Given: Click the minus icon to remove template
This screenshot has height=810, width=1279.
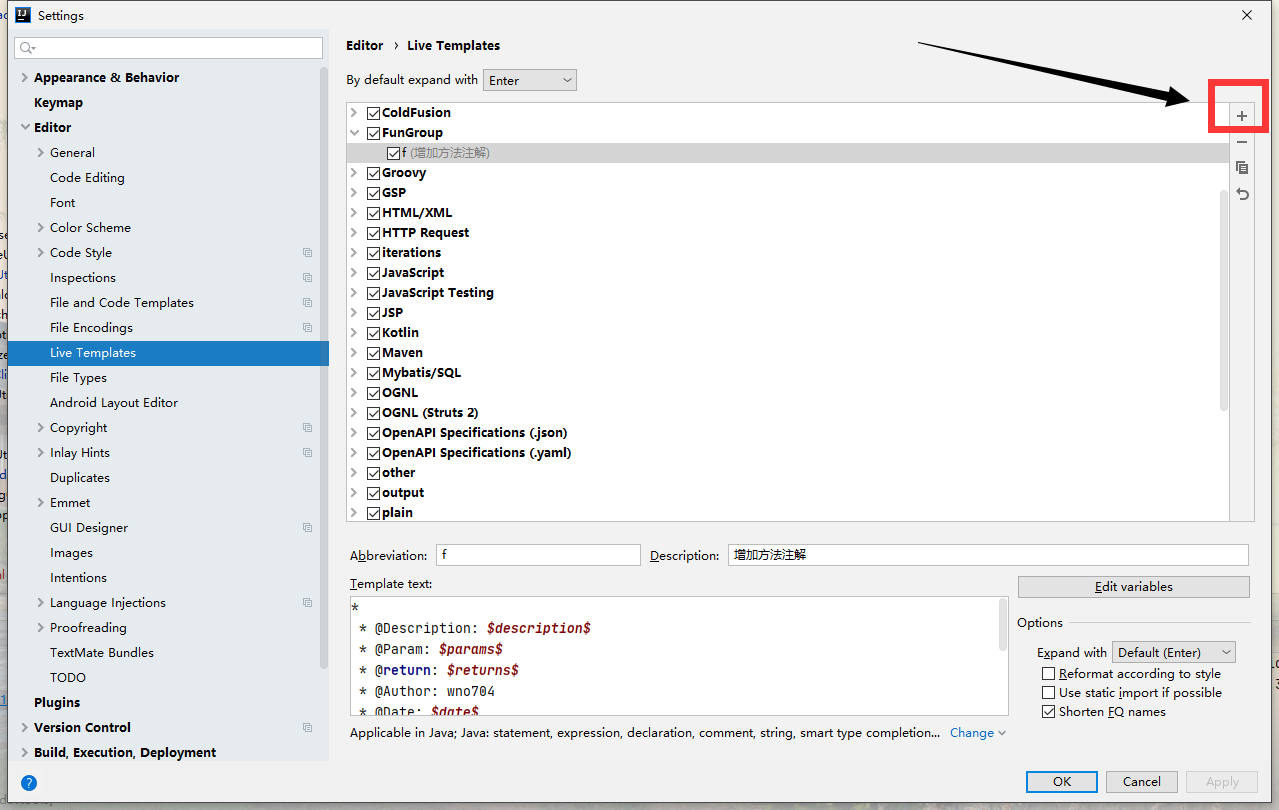Looking at the screenshot, I should point(1241,142).
